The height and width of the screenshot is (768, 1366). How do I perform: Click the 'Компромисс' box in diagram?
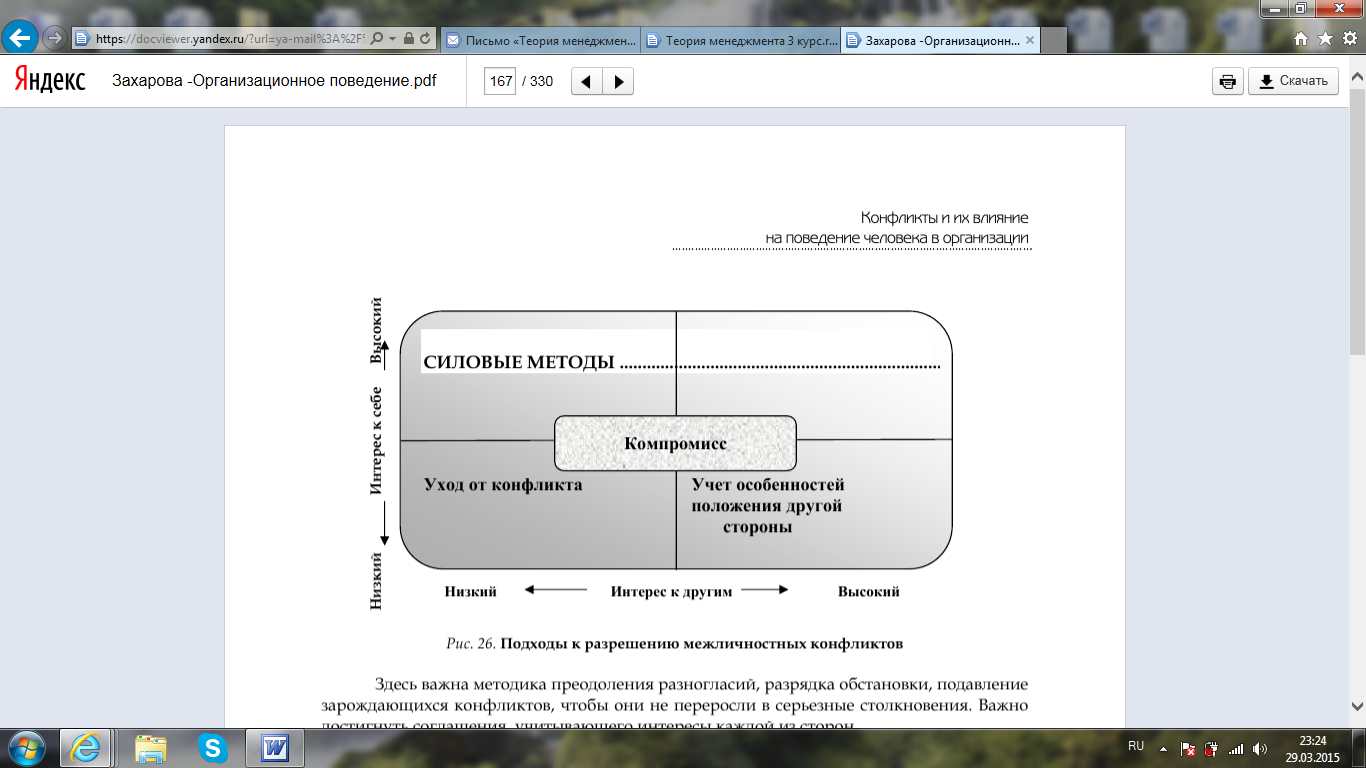(x=675, y=443)
